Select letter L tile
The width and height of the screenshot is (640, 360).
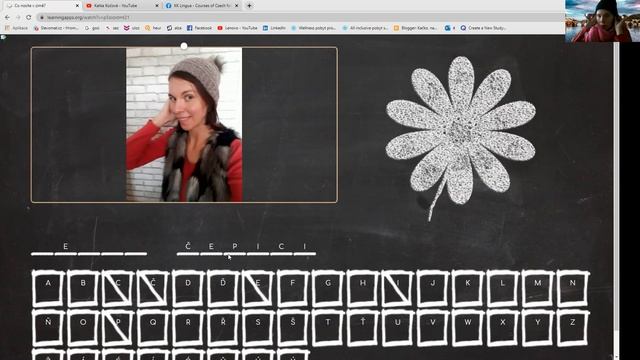click(502, 288)
